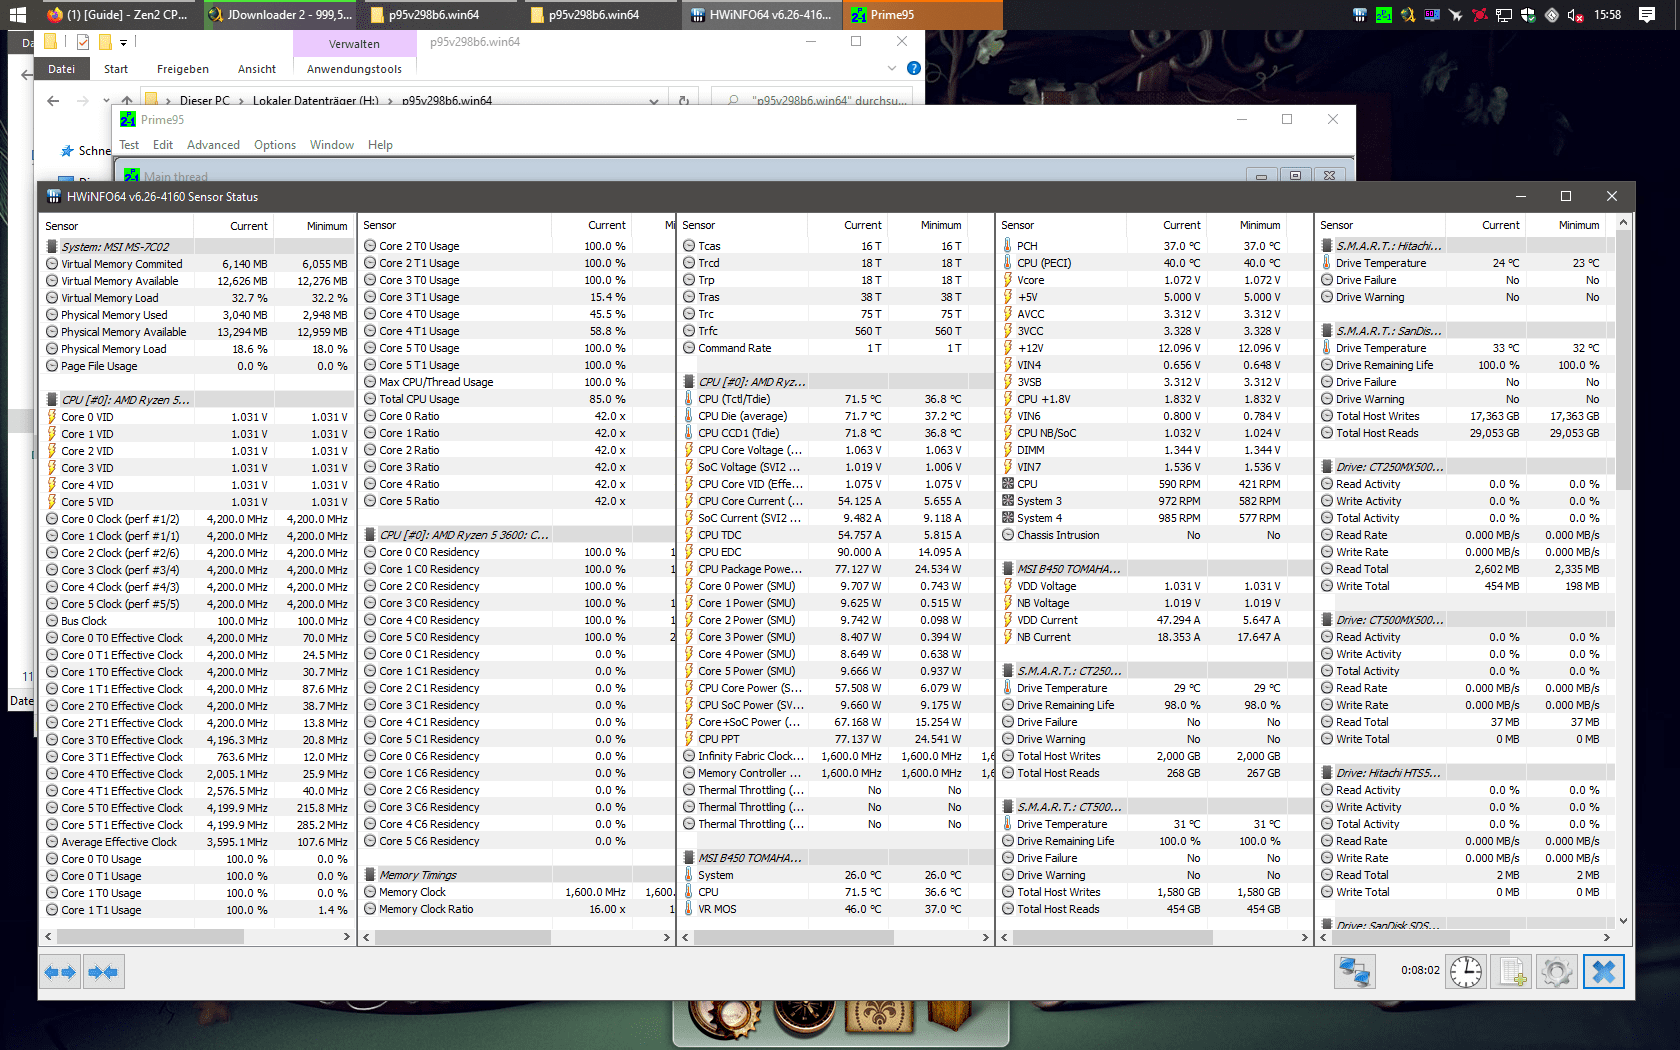1680x1050 pixels.
Task: Switch to HWiNFO64 taskbar button
Action: [x=762, y=15]
